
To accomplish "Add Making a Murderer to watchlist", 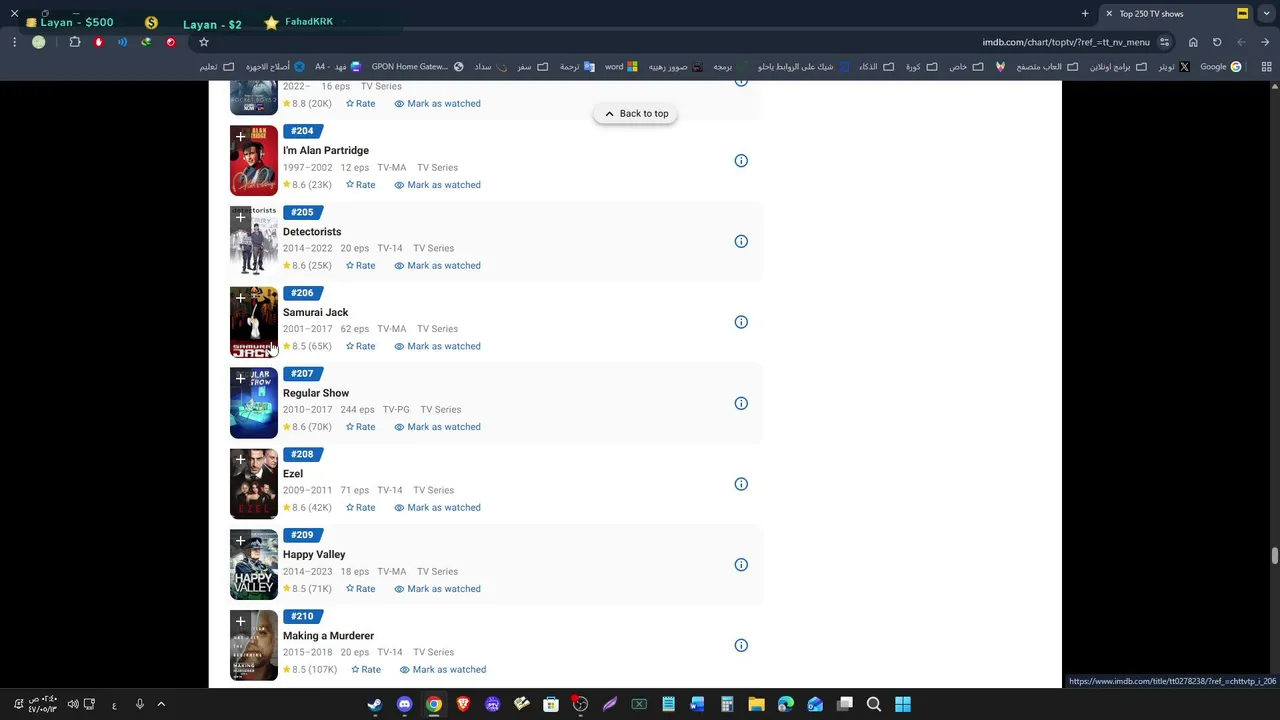I will 240,621.
